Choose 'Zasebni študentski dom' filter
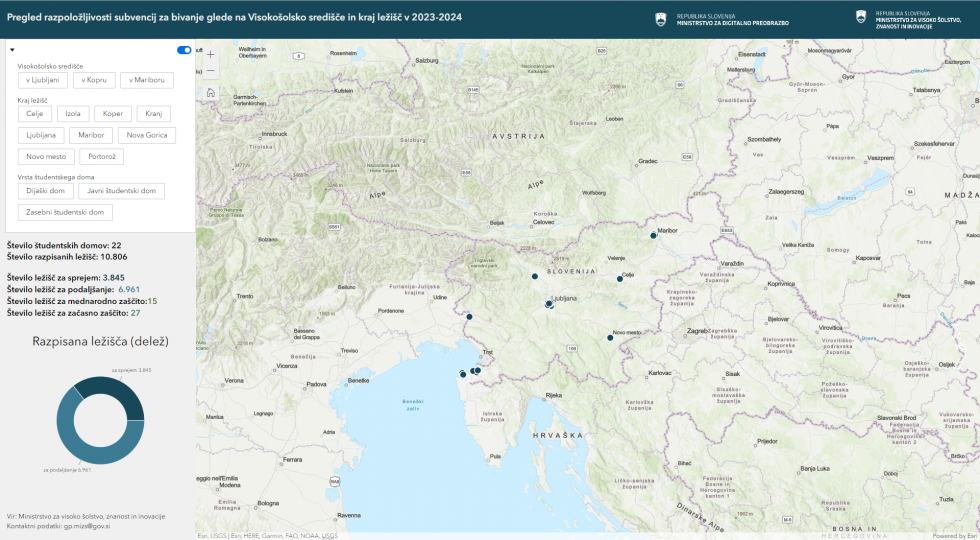The image size is (980, 540). pyautogui.click(x=65, y=212)
